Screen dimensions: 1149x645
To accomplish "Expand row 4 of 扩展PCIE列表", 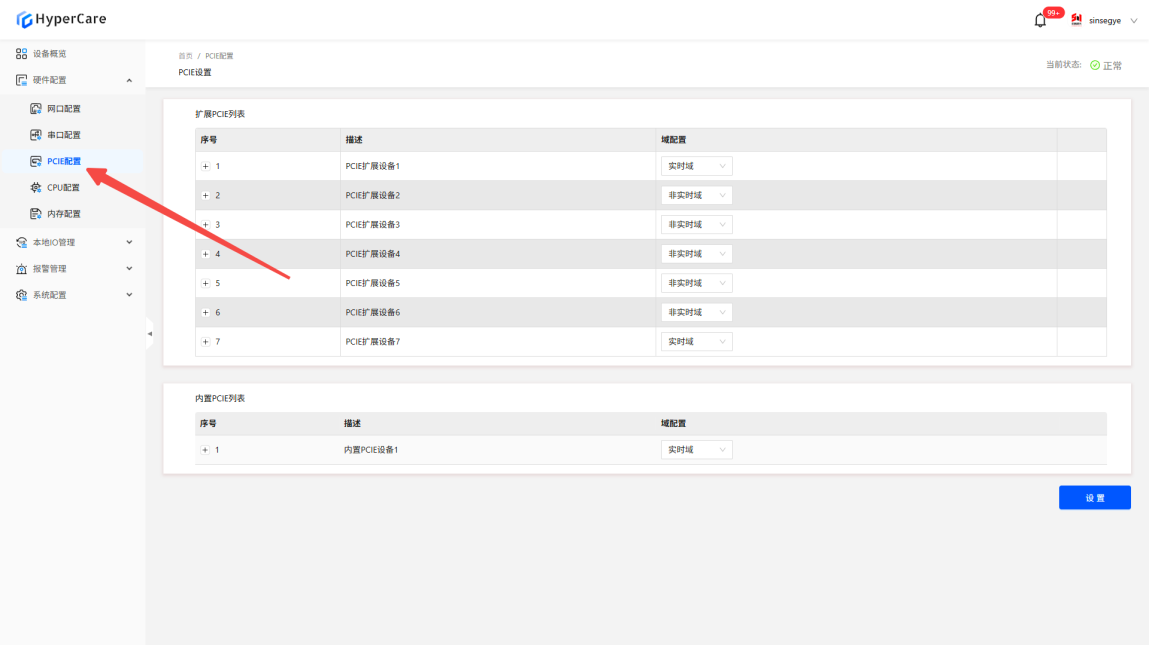I will pyautogui.click(x=206, y=254).
